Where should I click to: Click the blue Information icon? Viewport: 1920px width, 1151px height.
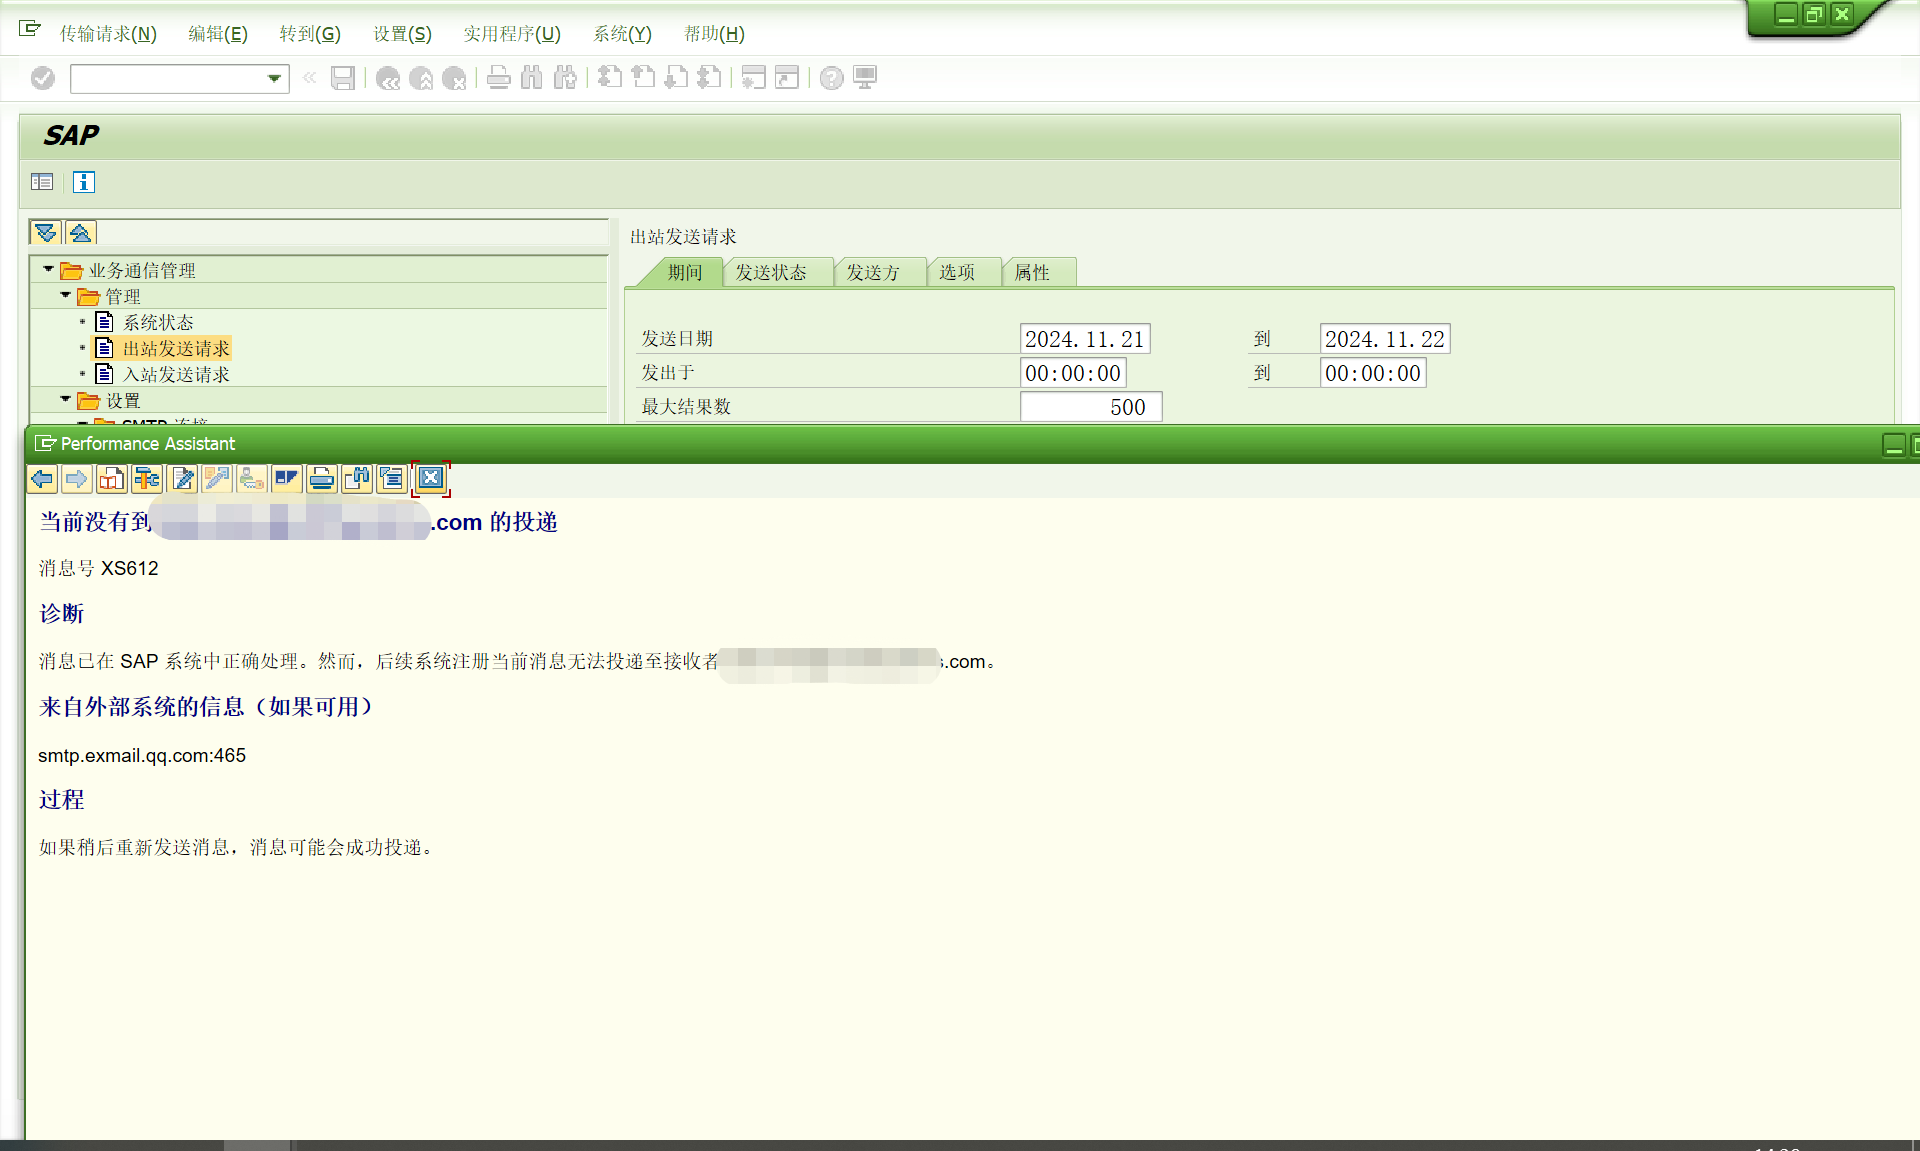click(x=84, y=182)
